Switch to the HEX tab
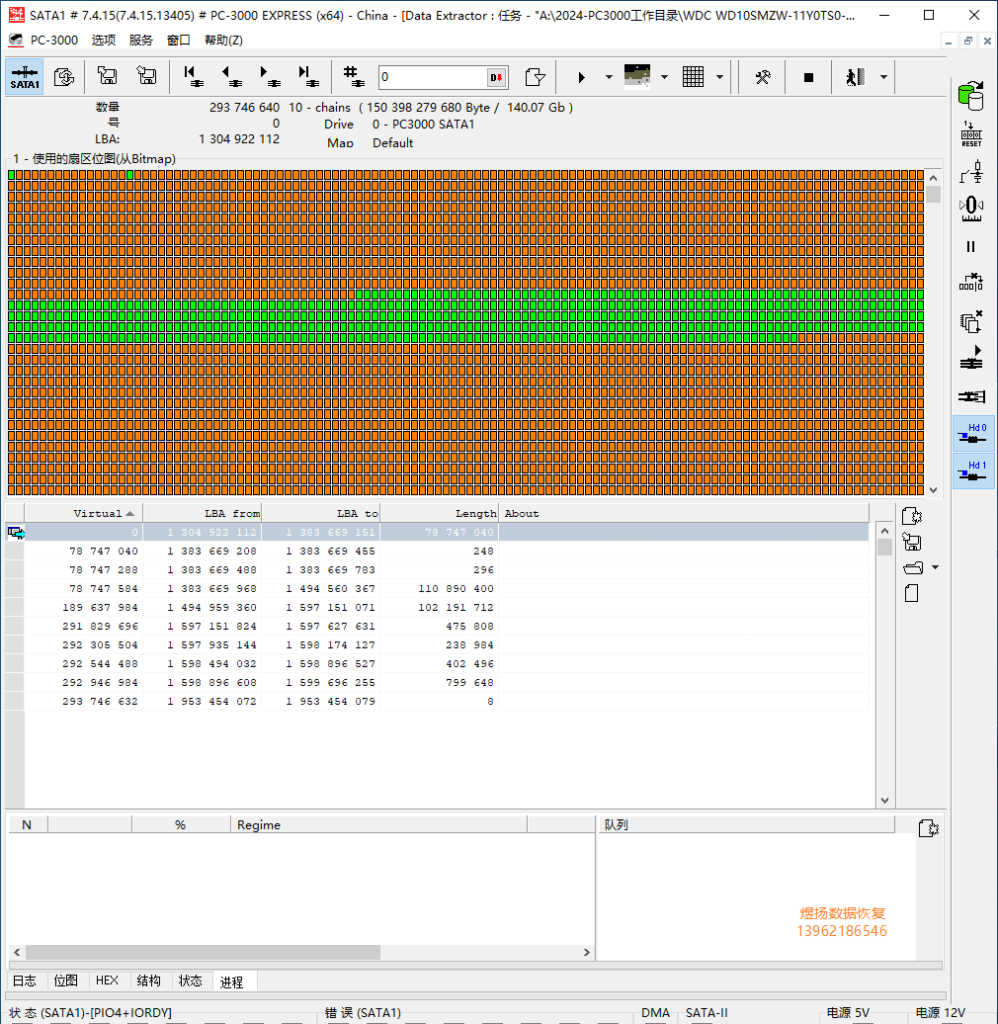Viewport: 998px width, 1024px height. [x=107, y=981]
